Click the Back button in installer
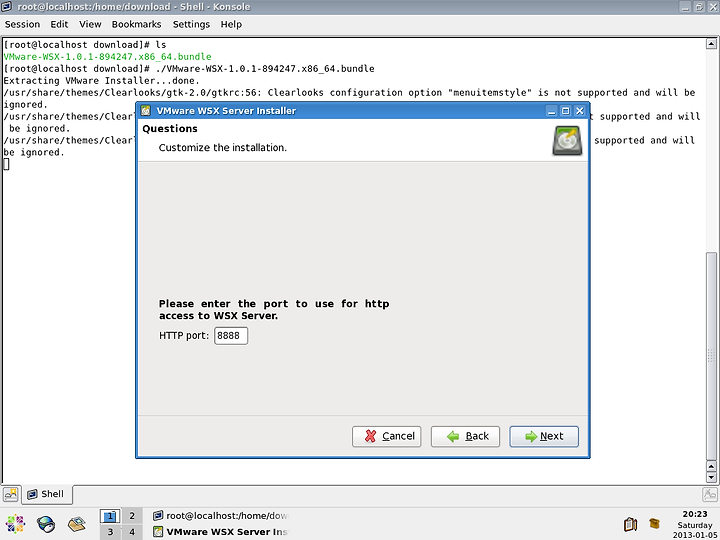 pos(465,436)
